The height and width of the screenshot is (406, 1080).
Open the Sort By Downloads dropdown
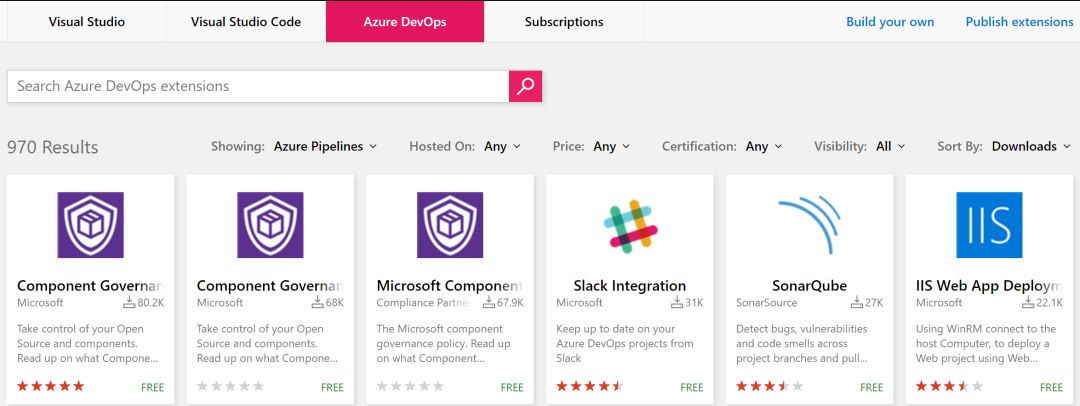(1031, 146)
